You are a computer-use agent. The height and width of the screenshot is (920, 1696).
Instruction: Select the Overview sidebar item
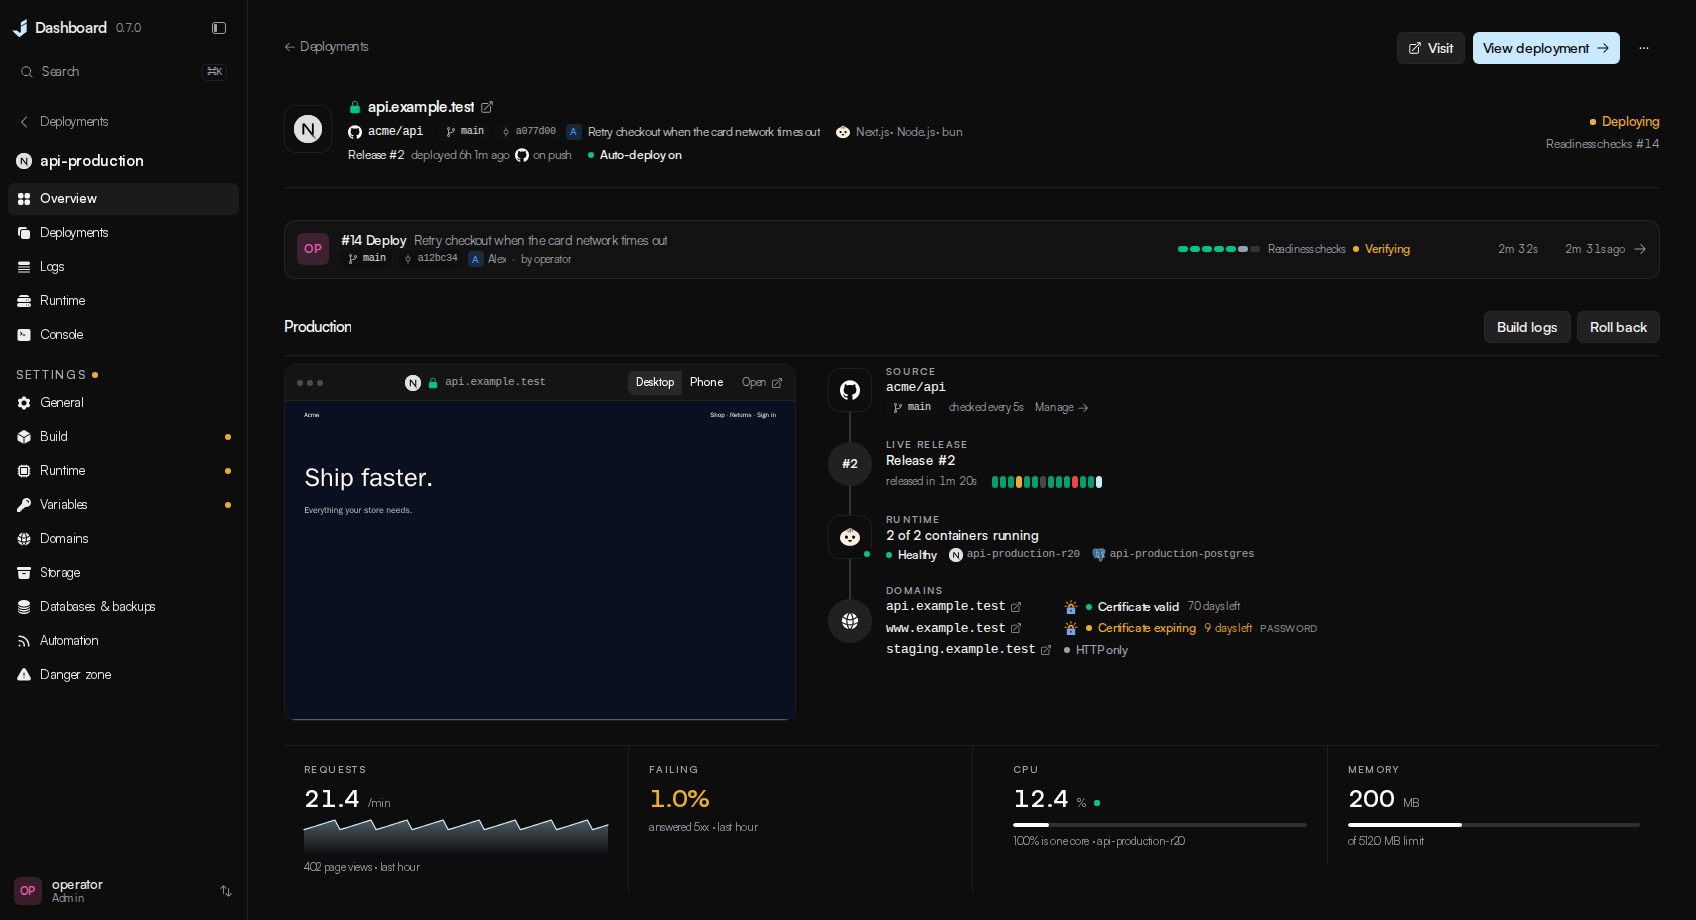click(123, 199)
